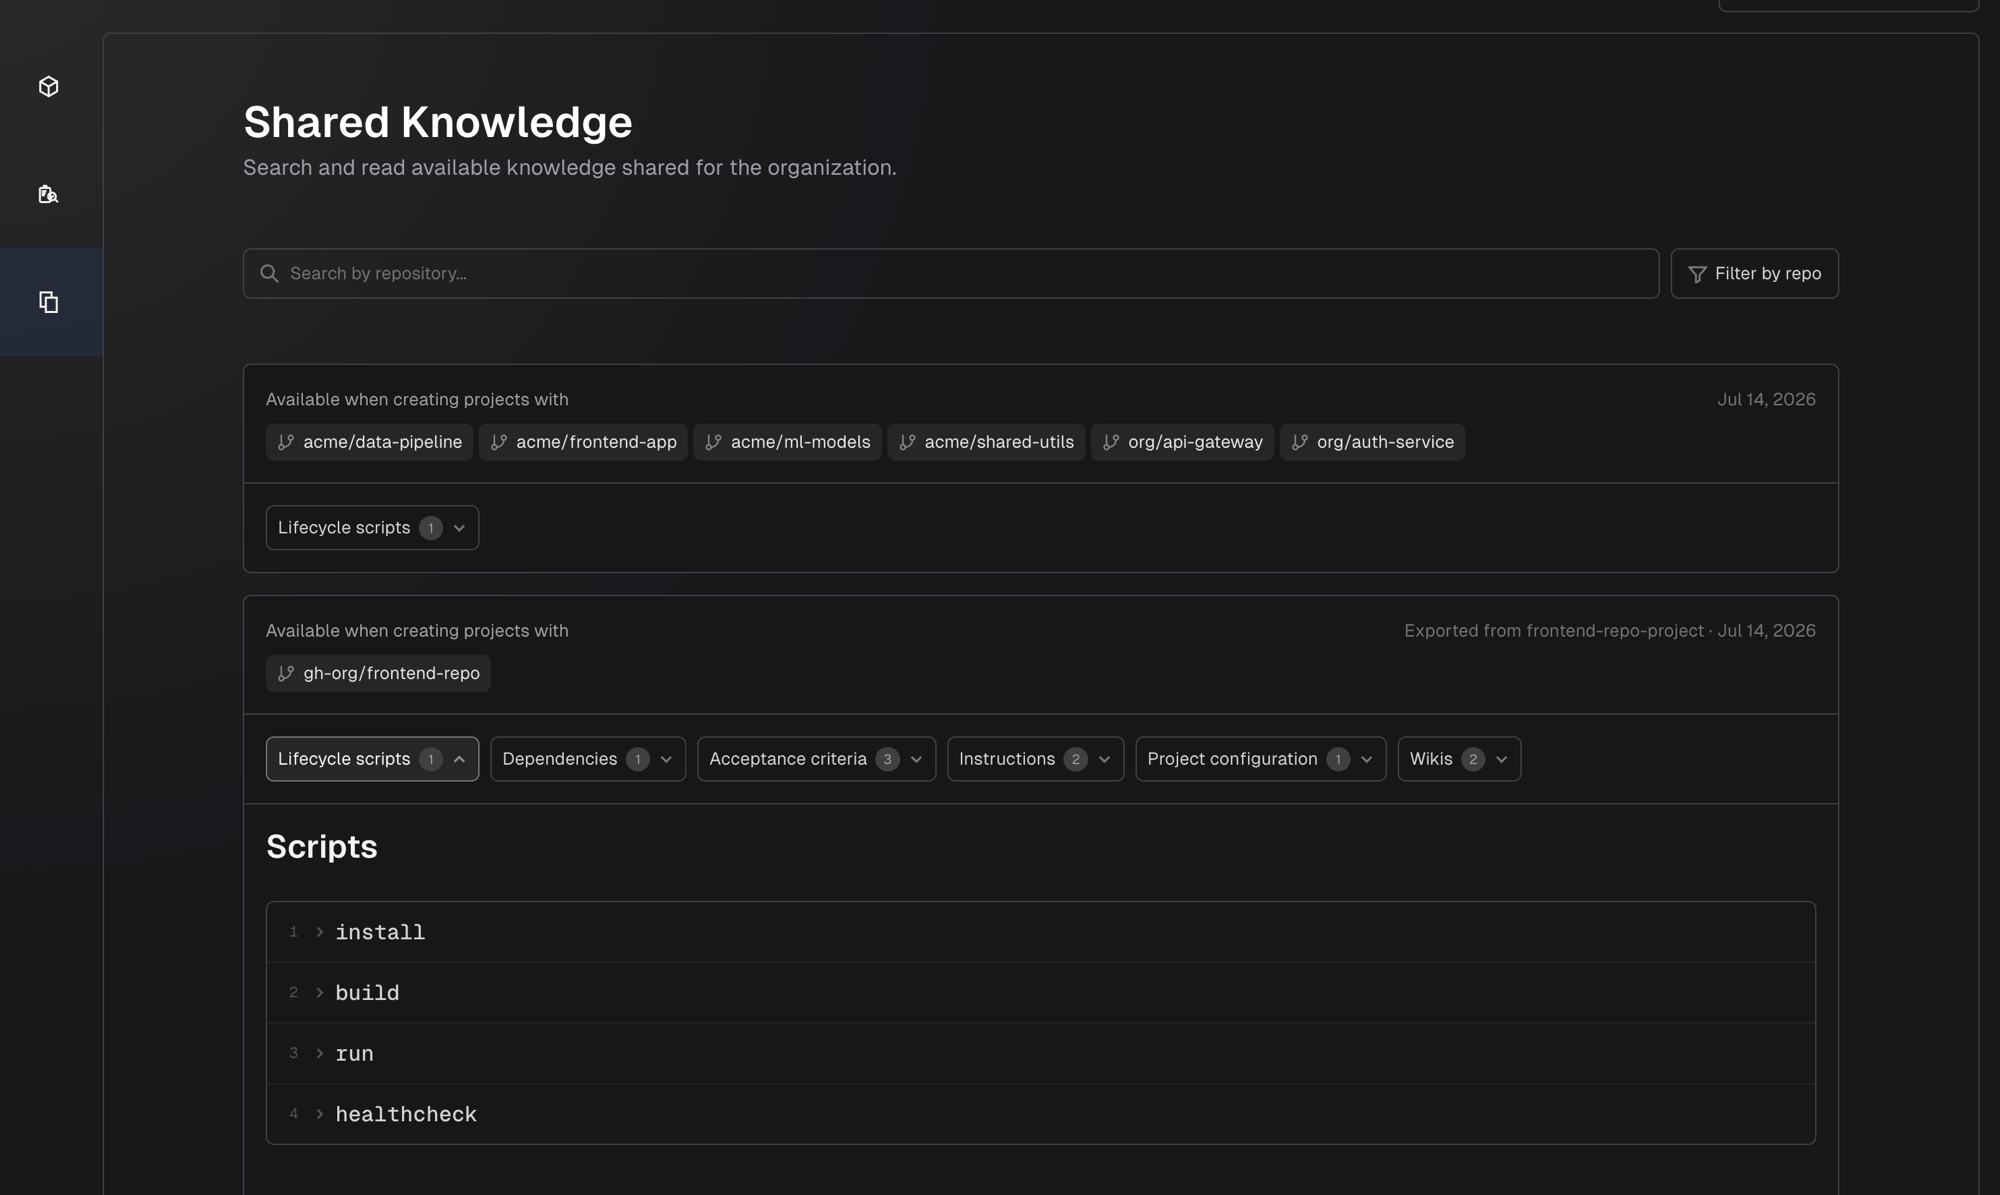Click branch icon on acme/shared-utils chip
The image size is (2000, 1195).
pyautogui.click(x=907, y=442)
